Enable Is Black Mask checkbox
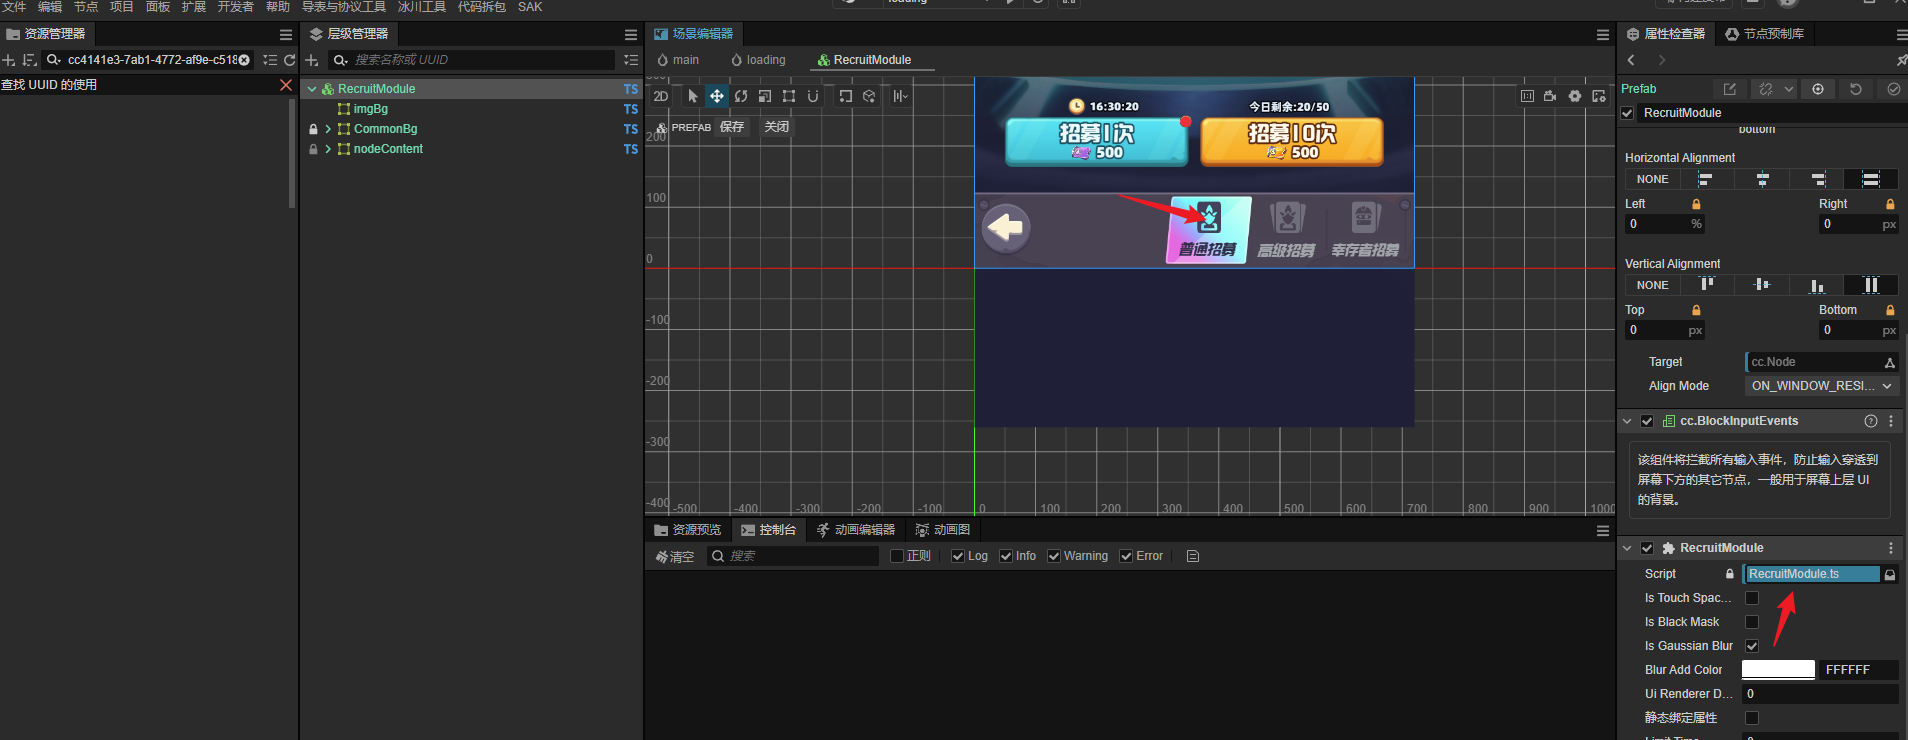 pos(1752,622)
